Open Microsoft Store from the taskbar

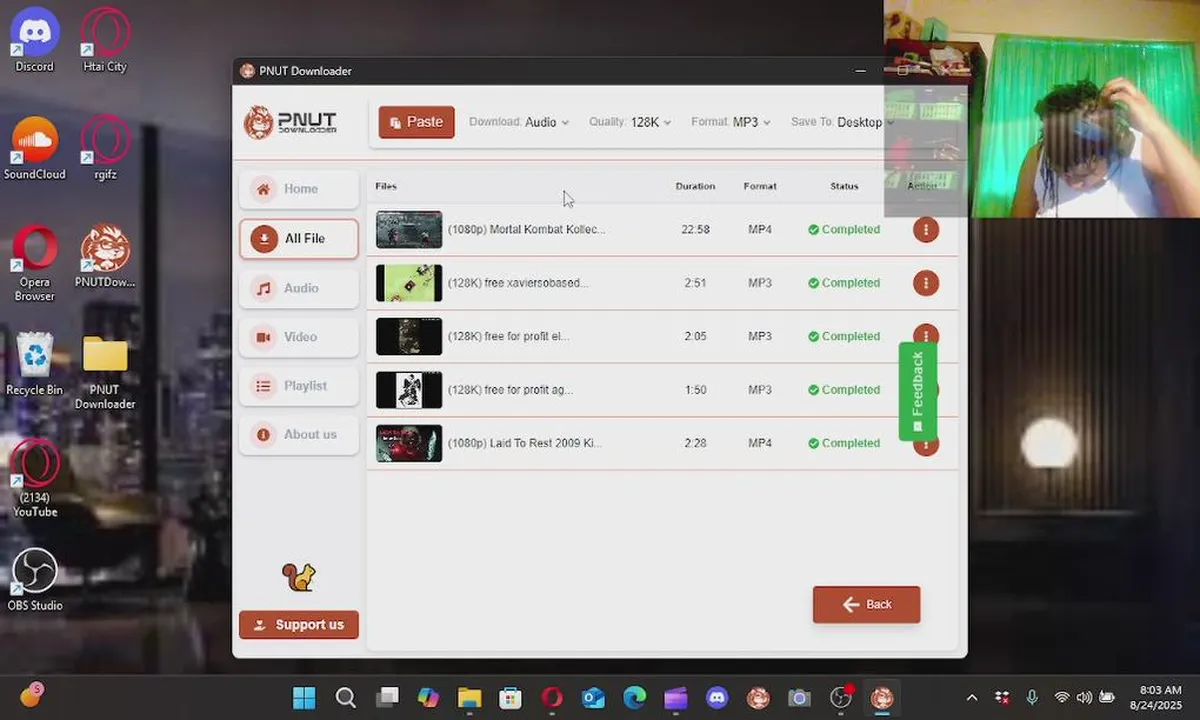click(x=511, y=698)
